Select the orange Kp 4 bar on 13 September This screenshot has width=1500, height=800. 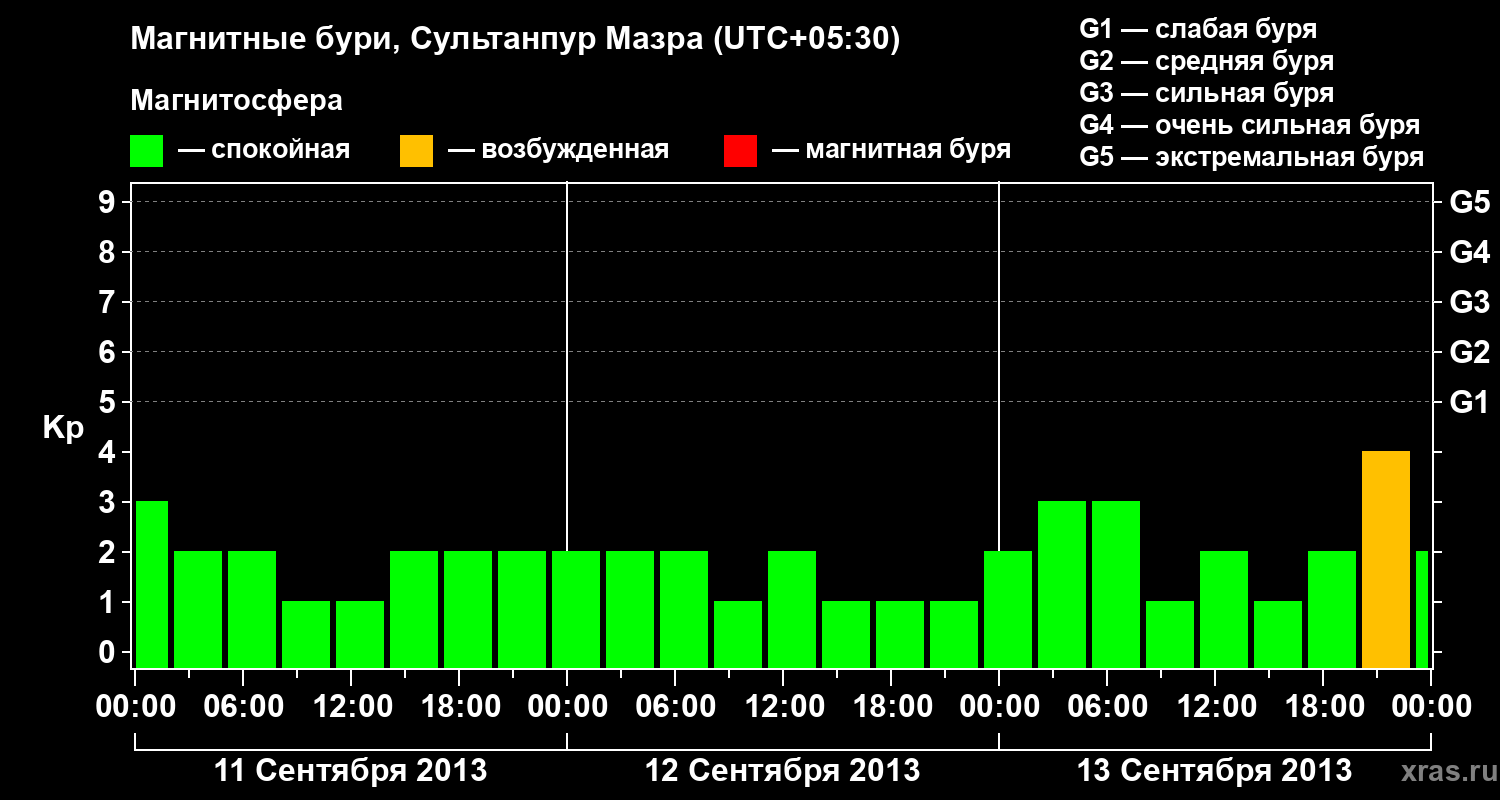pyautogui.click(x=1386, y=559)
